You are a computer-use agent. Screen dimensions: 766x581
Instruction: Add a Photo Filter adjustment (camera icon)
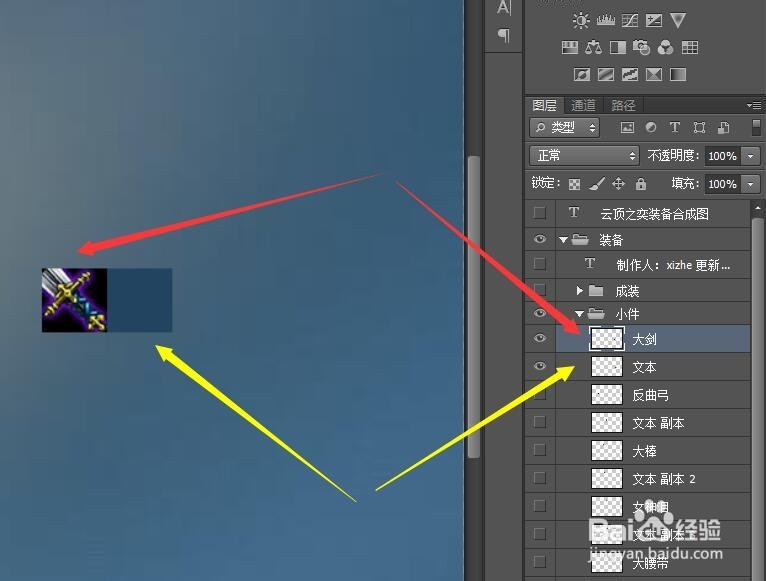641,47
